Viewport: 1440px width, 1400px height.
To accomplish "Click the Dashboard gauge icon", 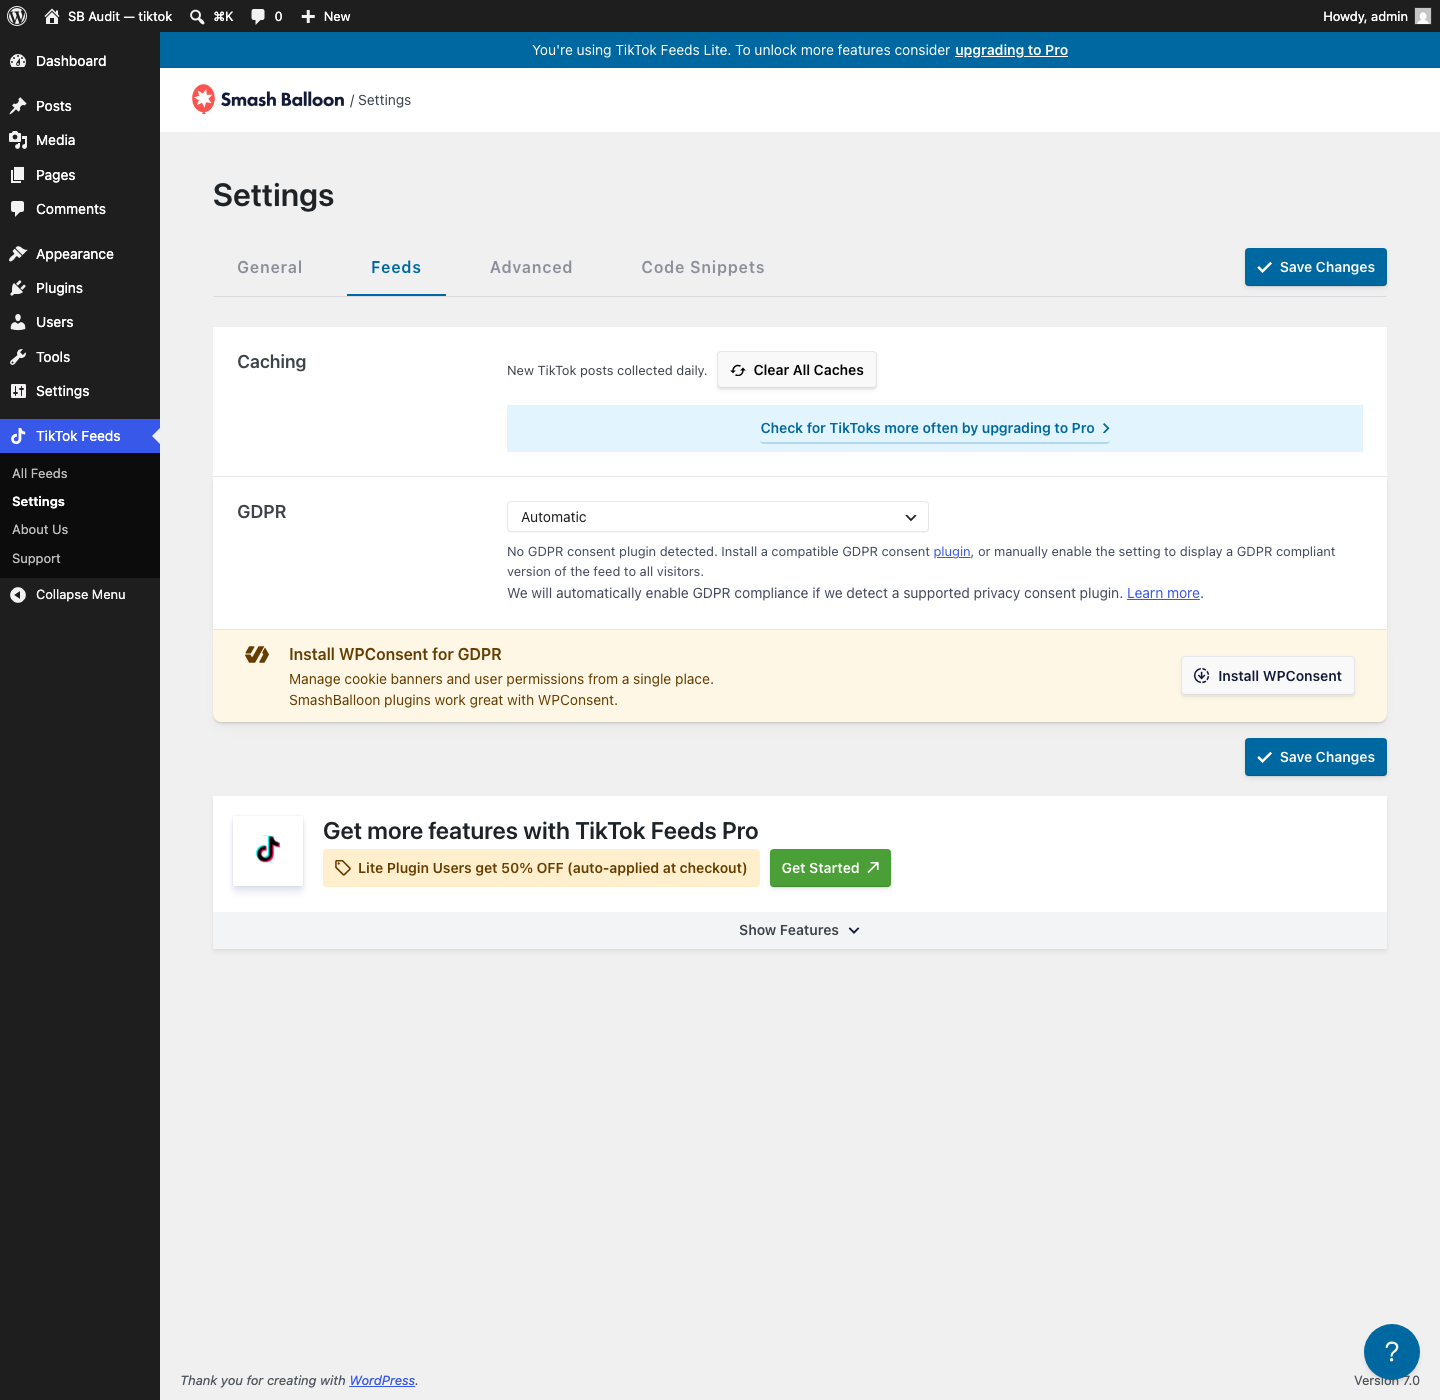I will tap(18, 61).
